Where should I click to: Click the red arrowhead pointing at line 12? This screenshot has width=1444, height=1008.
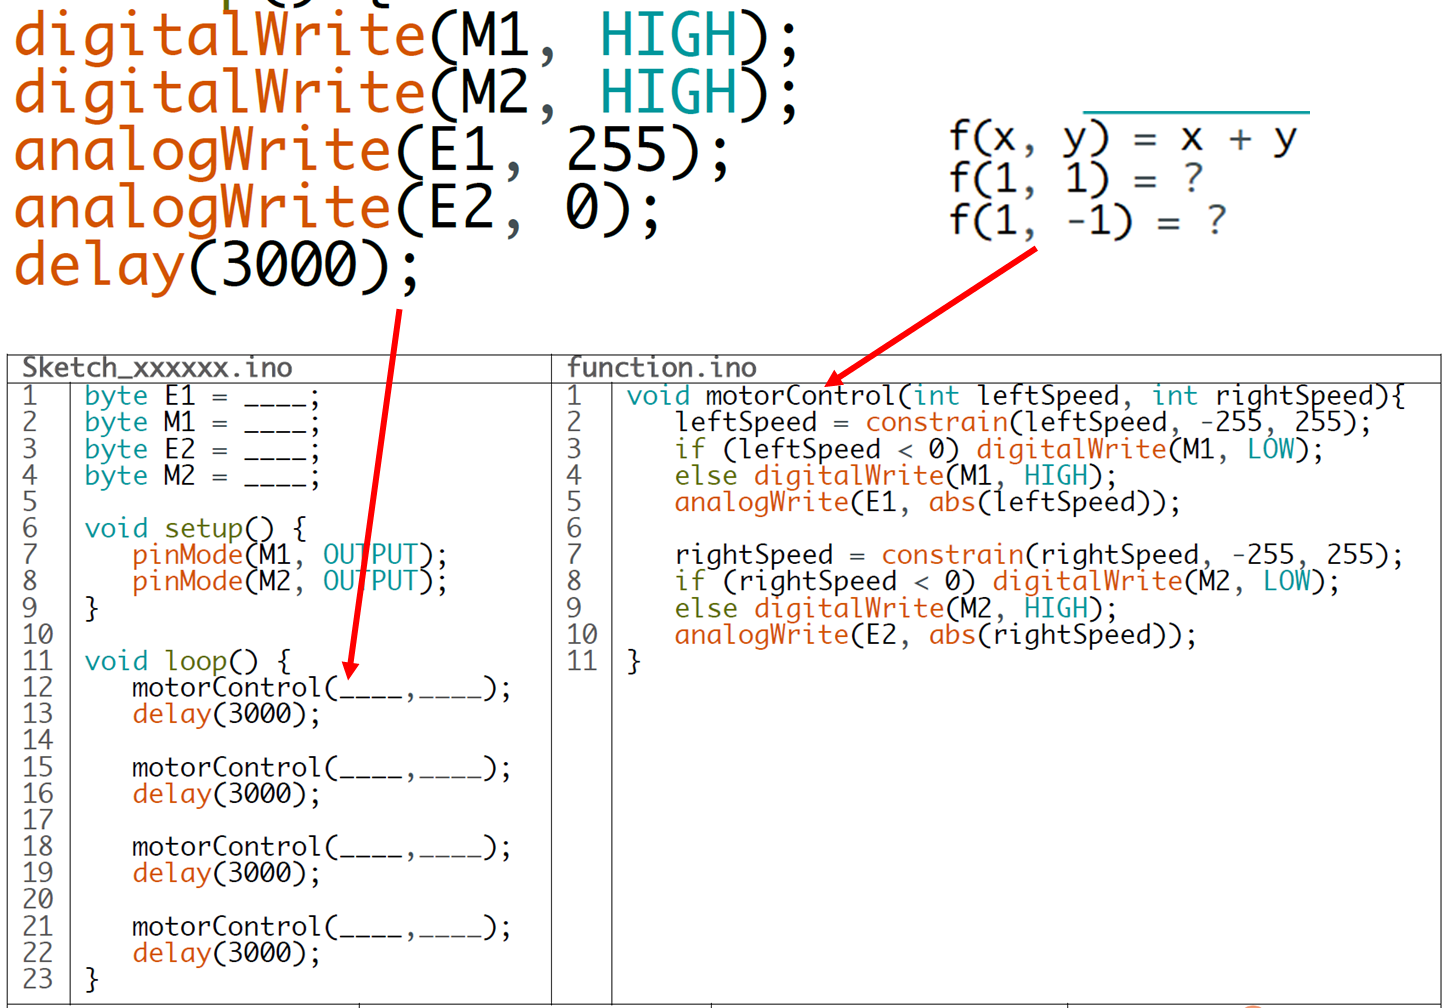pos(350,668)
